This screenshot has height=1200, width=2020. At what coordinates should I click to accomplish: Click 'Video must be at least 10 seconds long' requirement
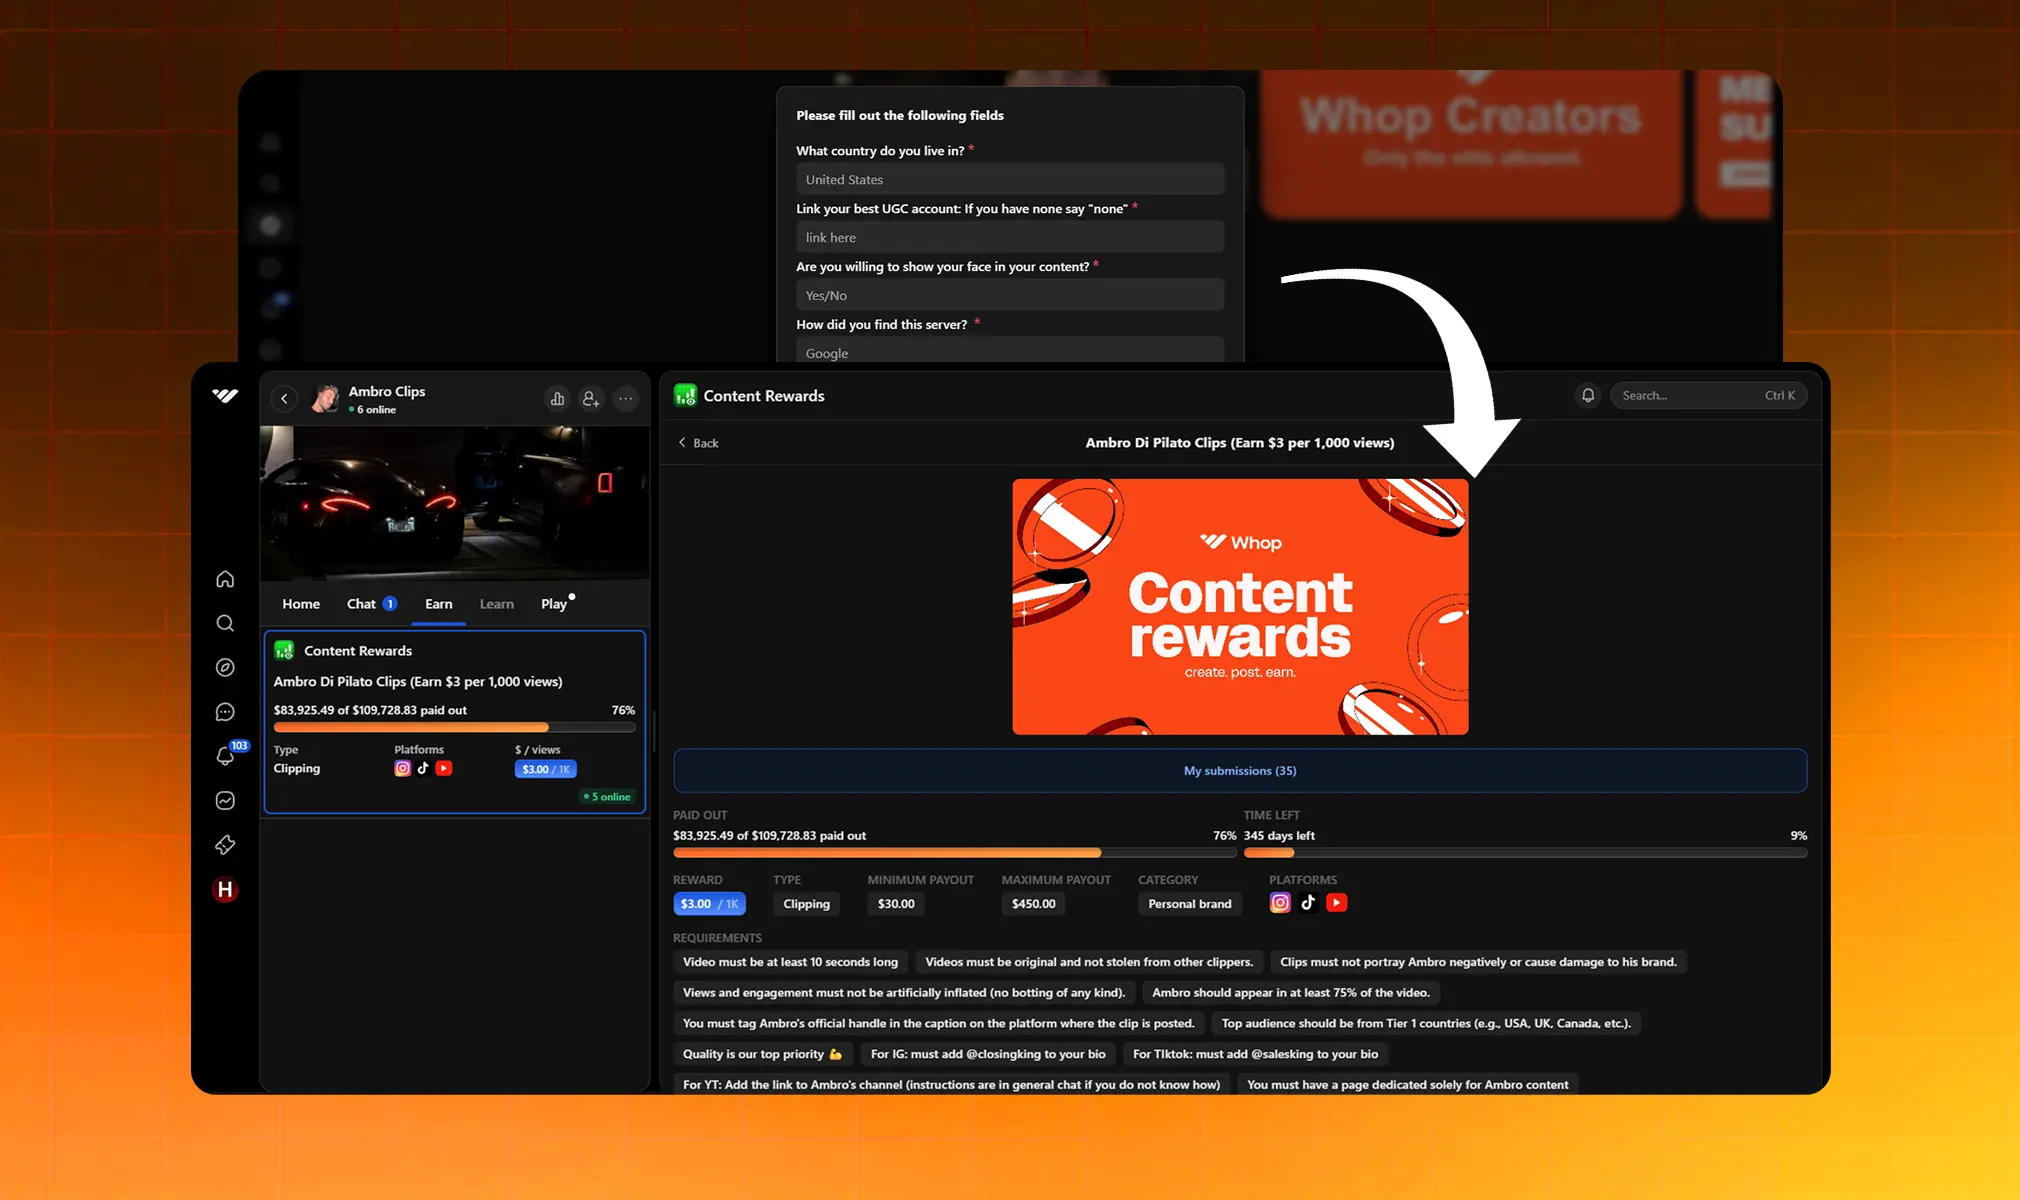point(790,962)
